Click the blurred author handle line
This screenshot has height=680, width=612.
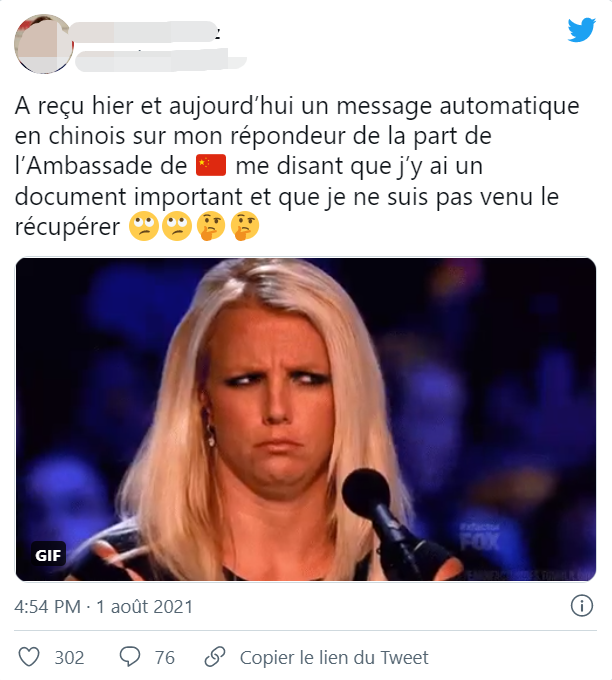tap(160, 60)
